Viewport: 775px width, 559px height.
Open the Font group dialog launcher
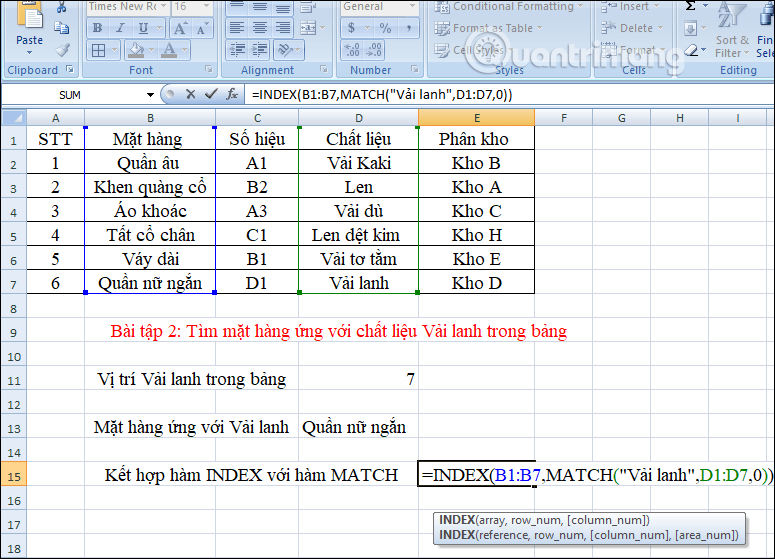click(x=209, y=70)
